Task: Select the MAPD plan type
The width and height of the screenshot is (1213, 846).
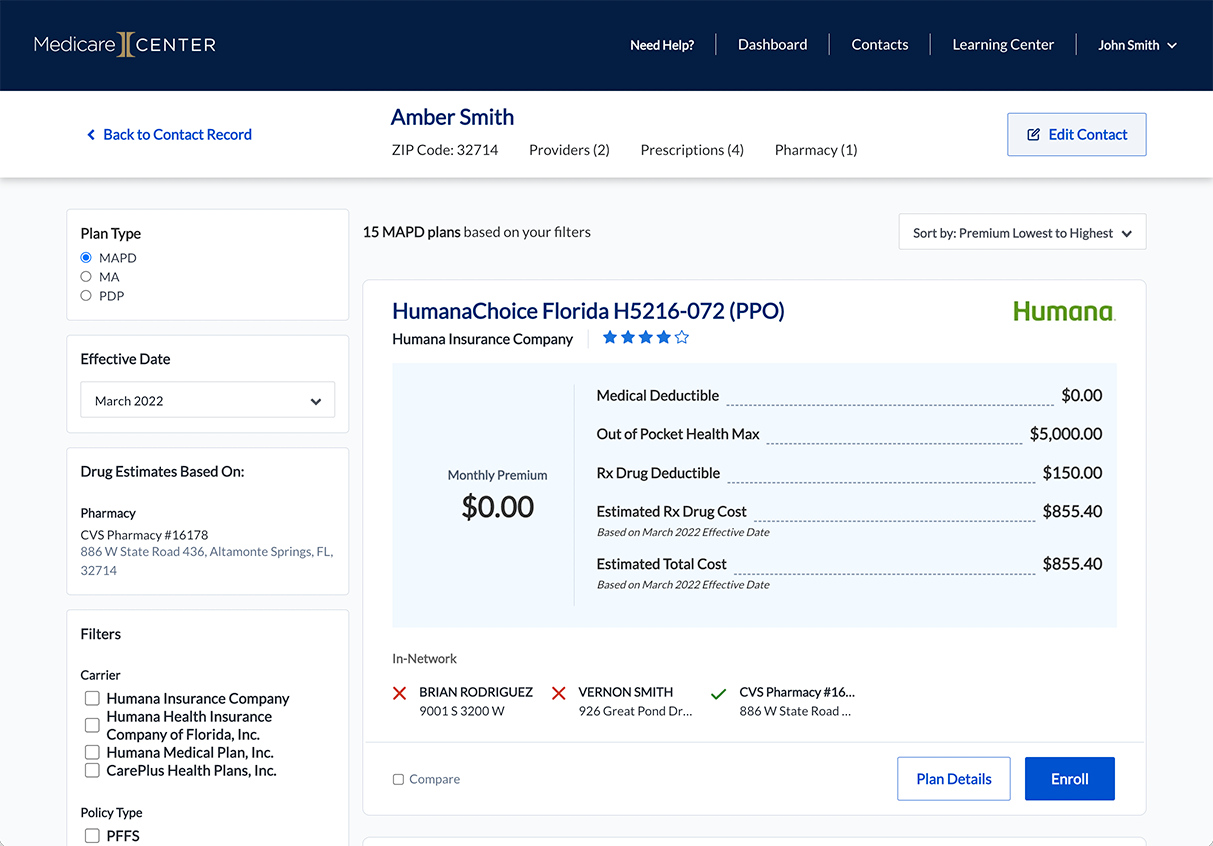Action: pos(86,258)
